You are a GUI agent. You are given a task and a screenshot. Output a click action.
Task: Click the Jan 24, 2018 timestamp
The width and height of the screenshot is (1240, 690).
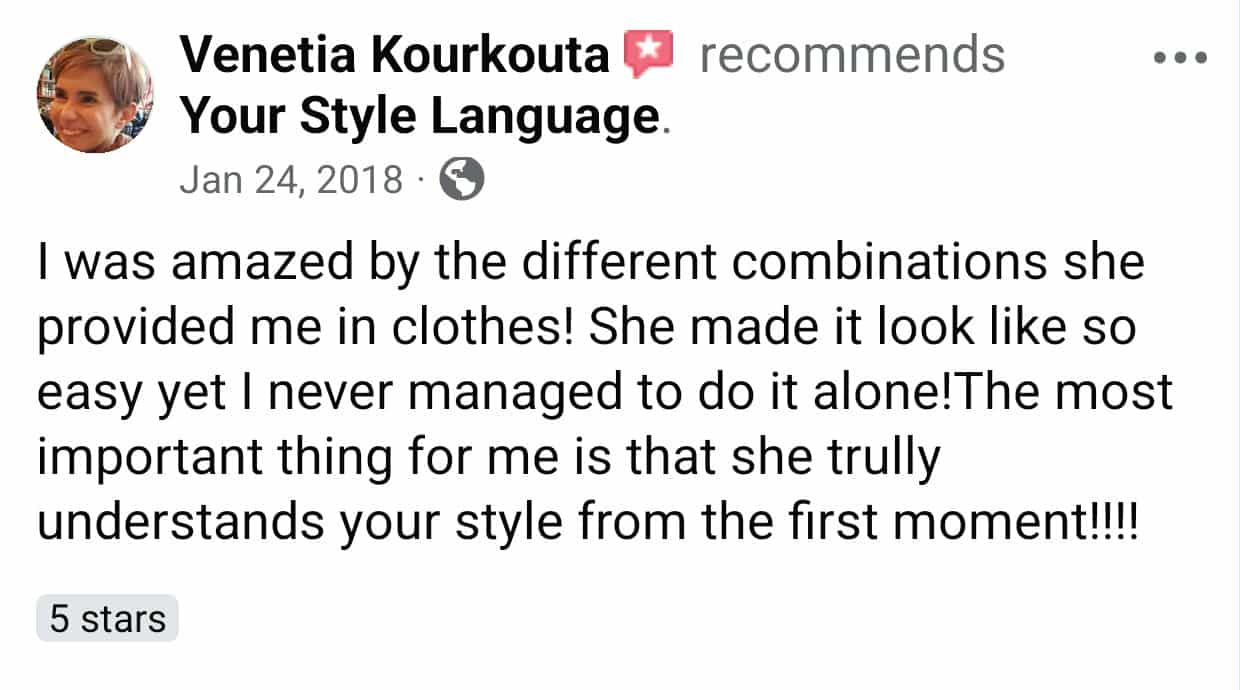[291, 181]
